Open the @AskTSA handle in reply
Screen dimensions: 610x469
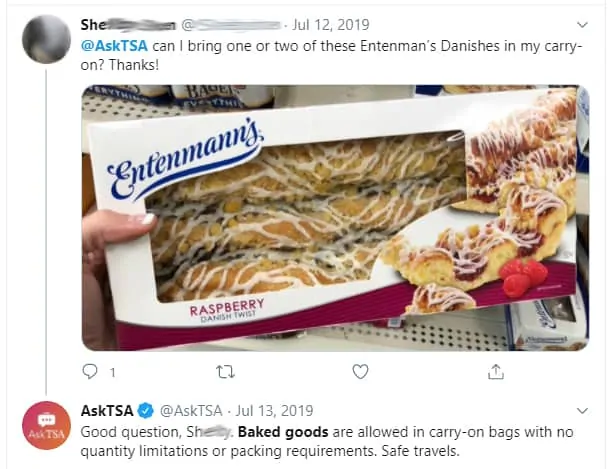[191, 411]
